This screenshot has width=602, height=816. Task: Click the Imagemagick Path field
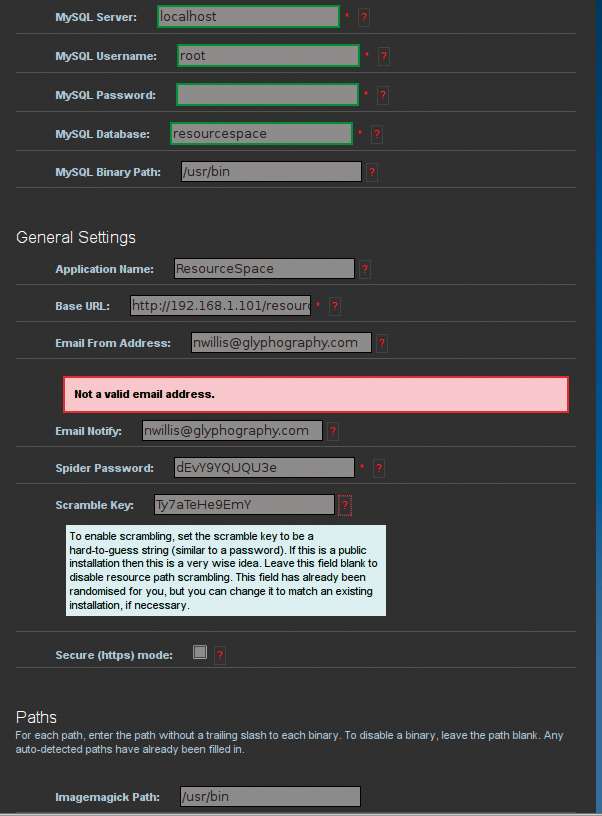[x=271, y=796]
